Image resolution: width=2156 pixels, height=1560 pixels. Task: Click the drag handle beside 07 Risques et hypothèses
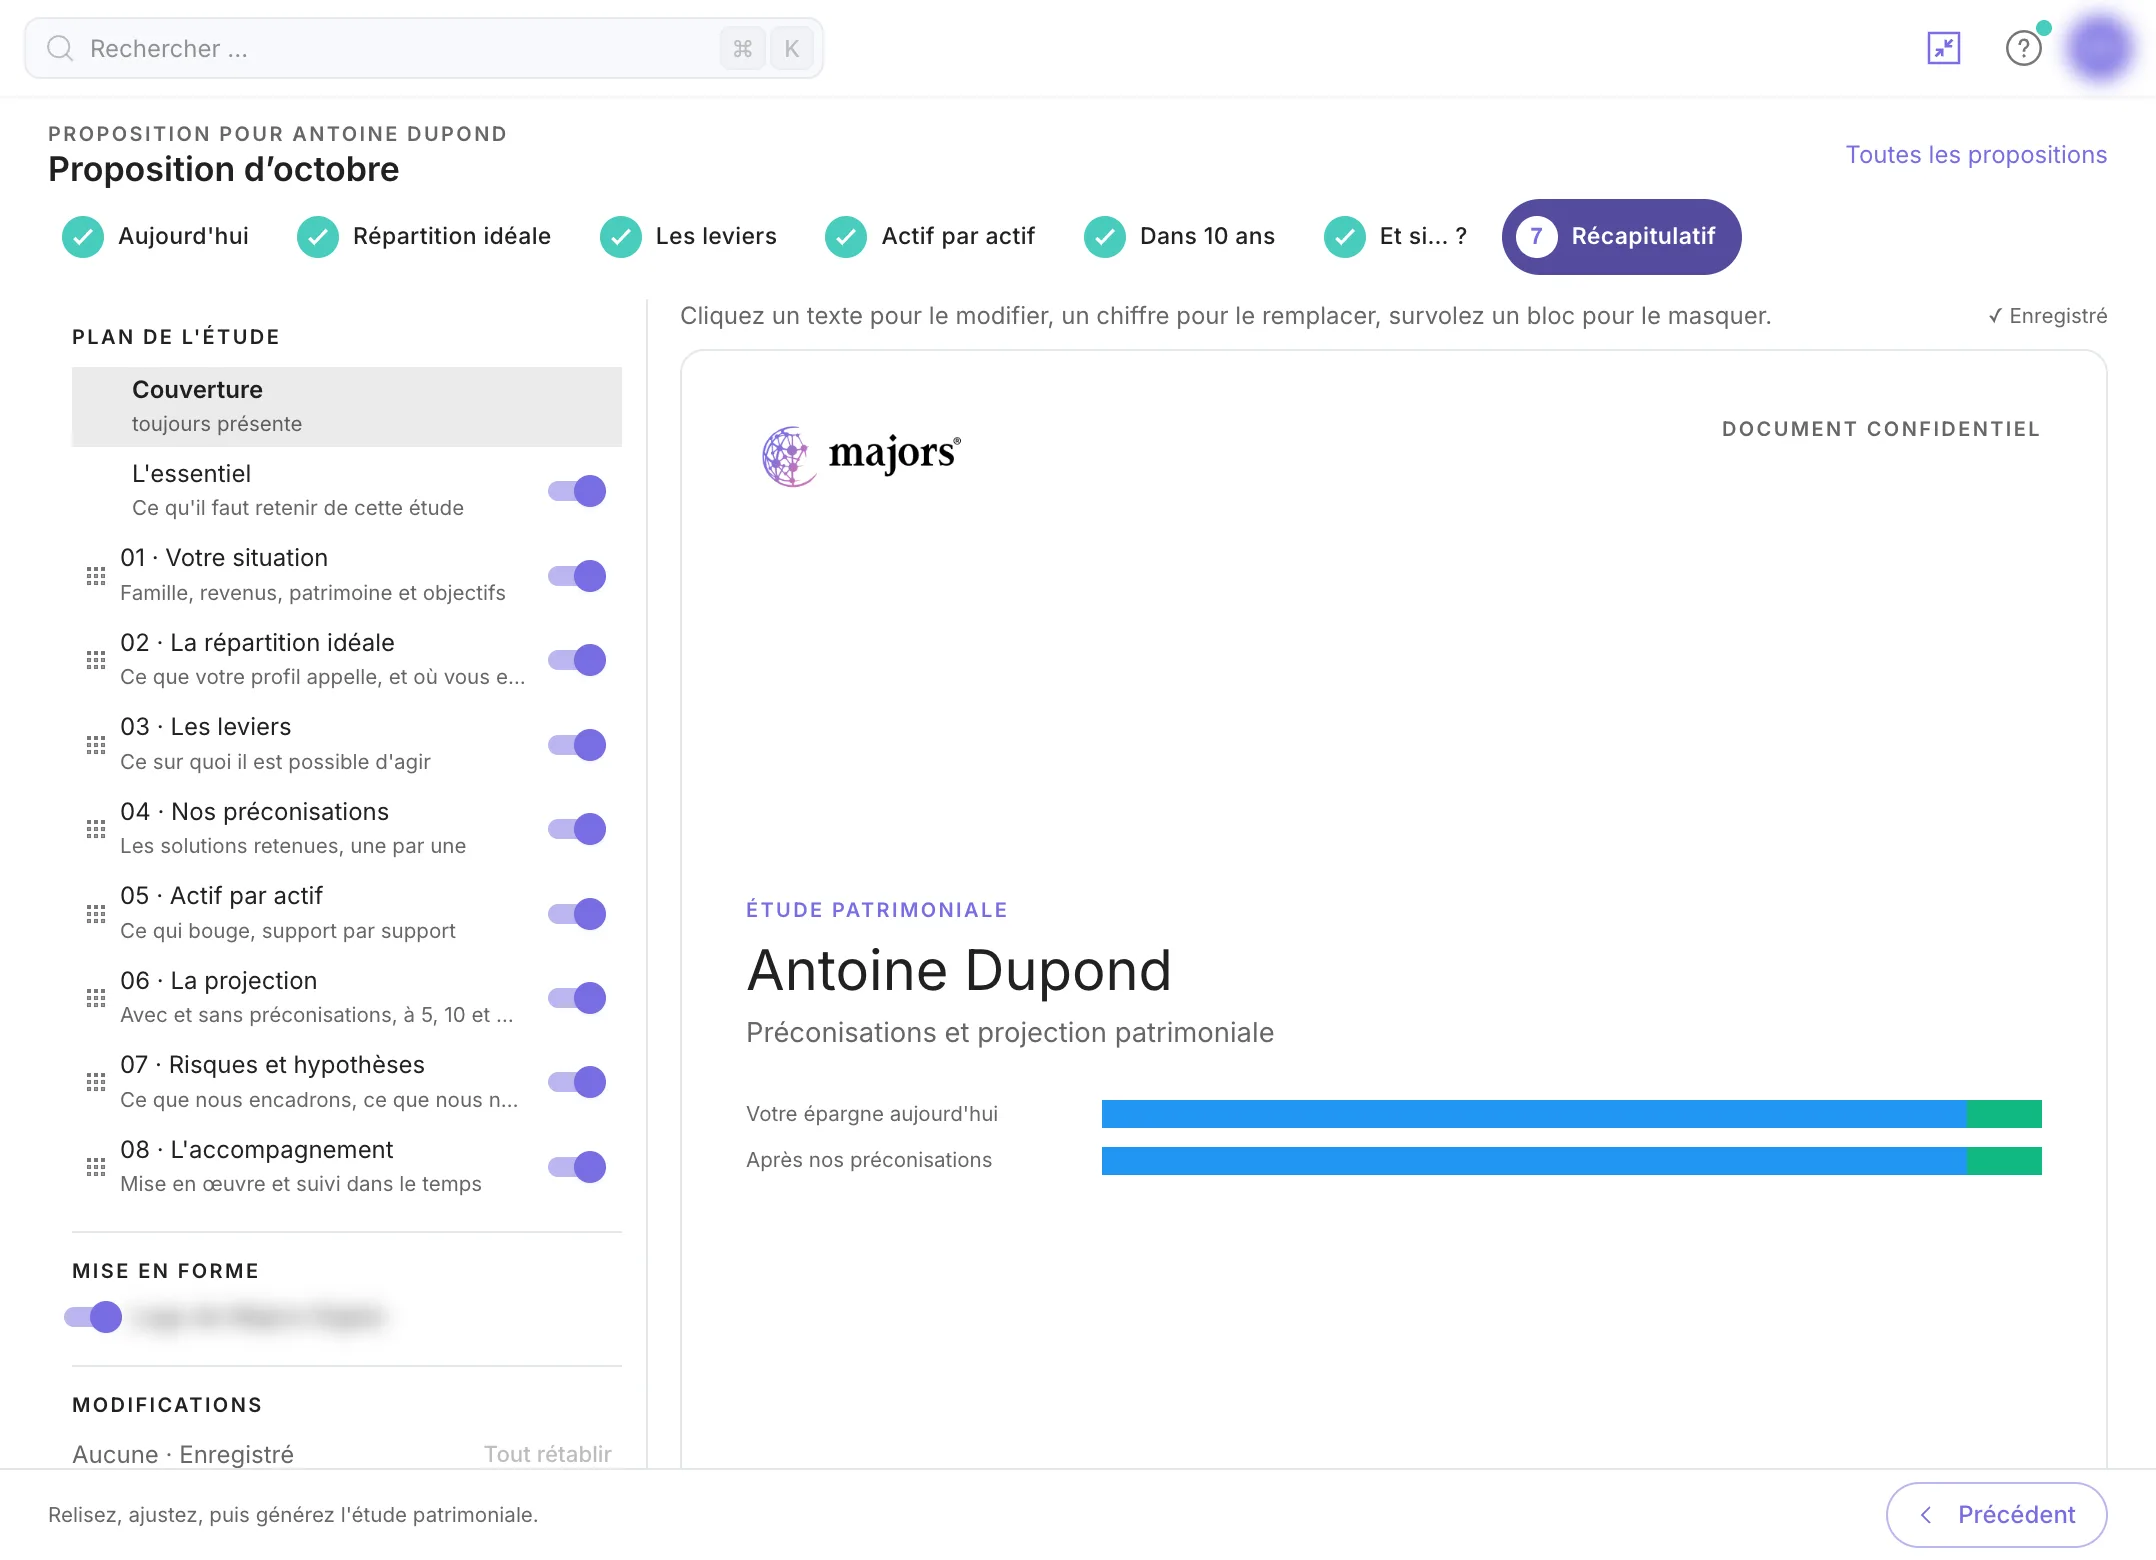pyautogui.click(x=96, y=1082)
